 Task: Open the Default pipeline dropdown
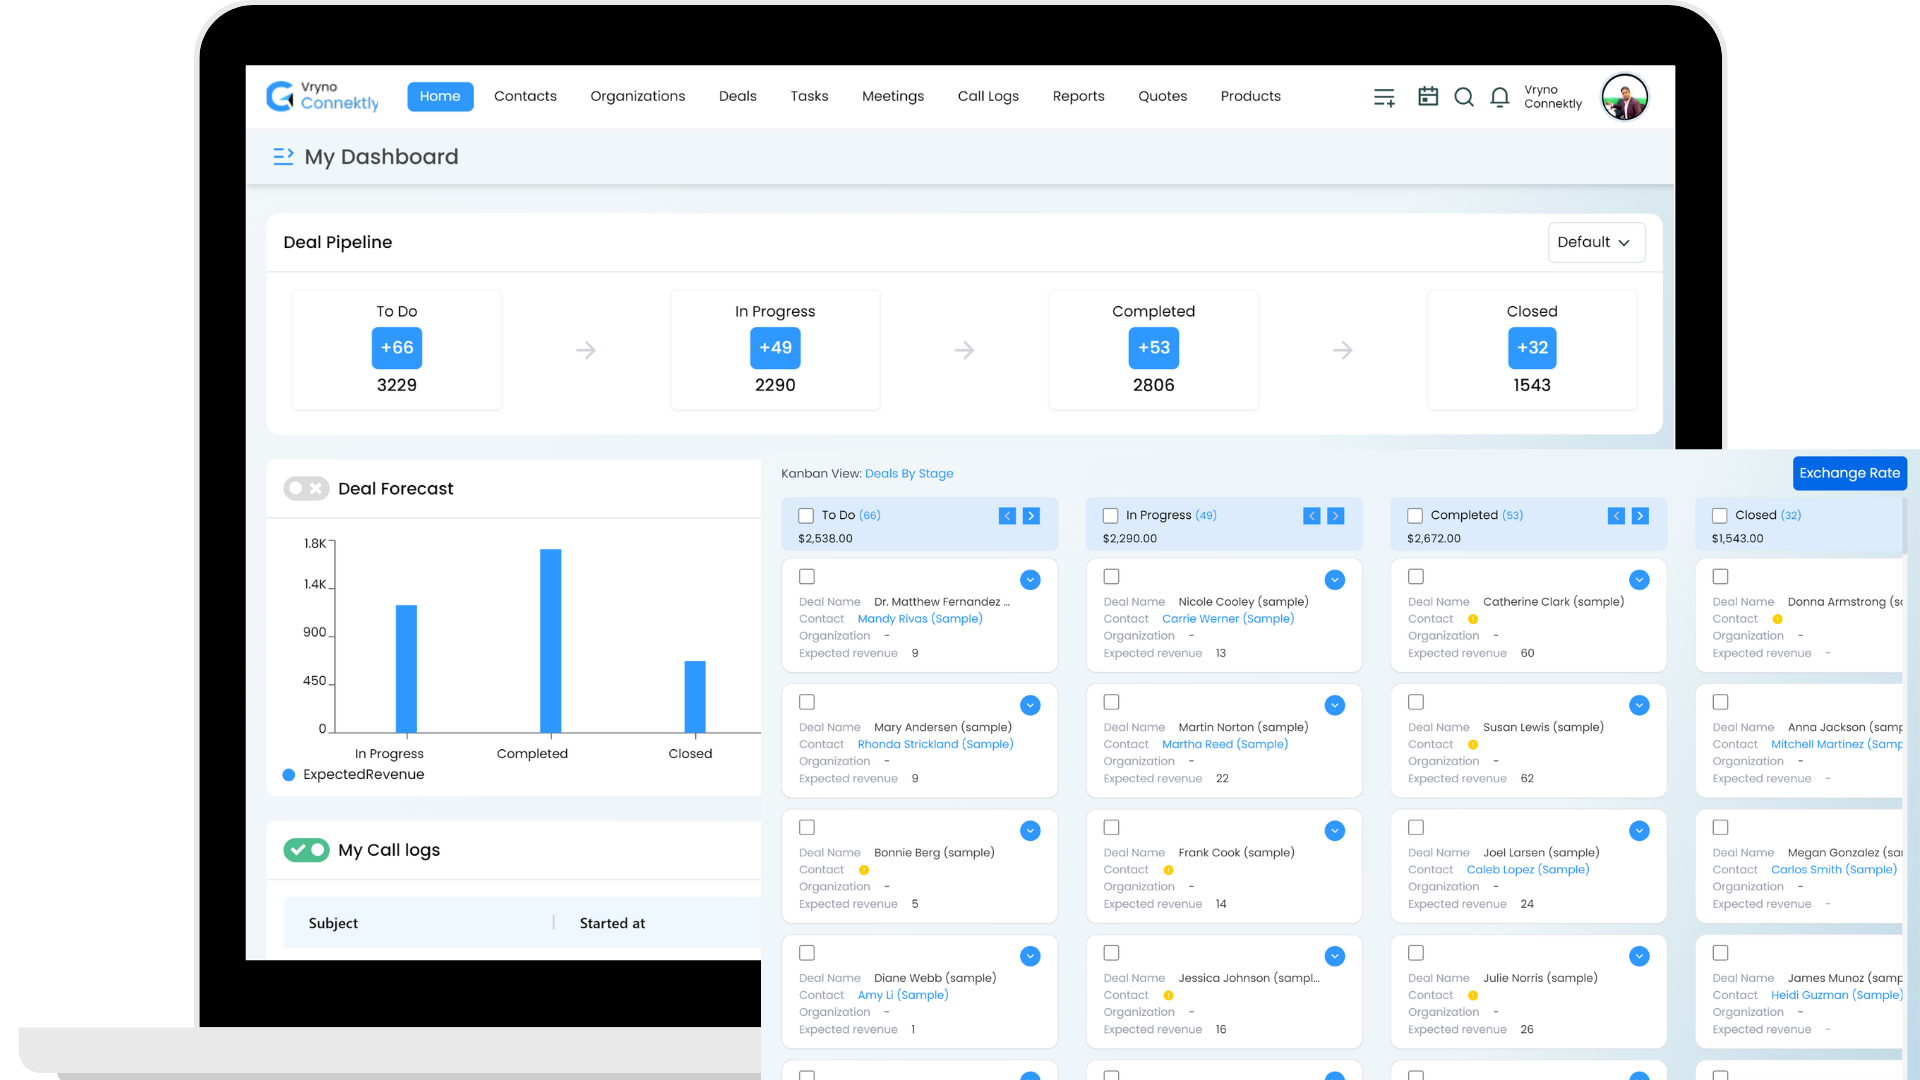click(1596, 242)
